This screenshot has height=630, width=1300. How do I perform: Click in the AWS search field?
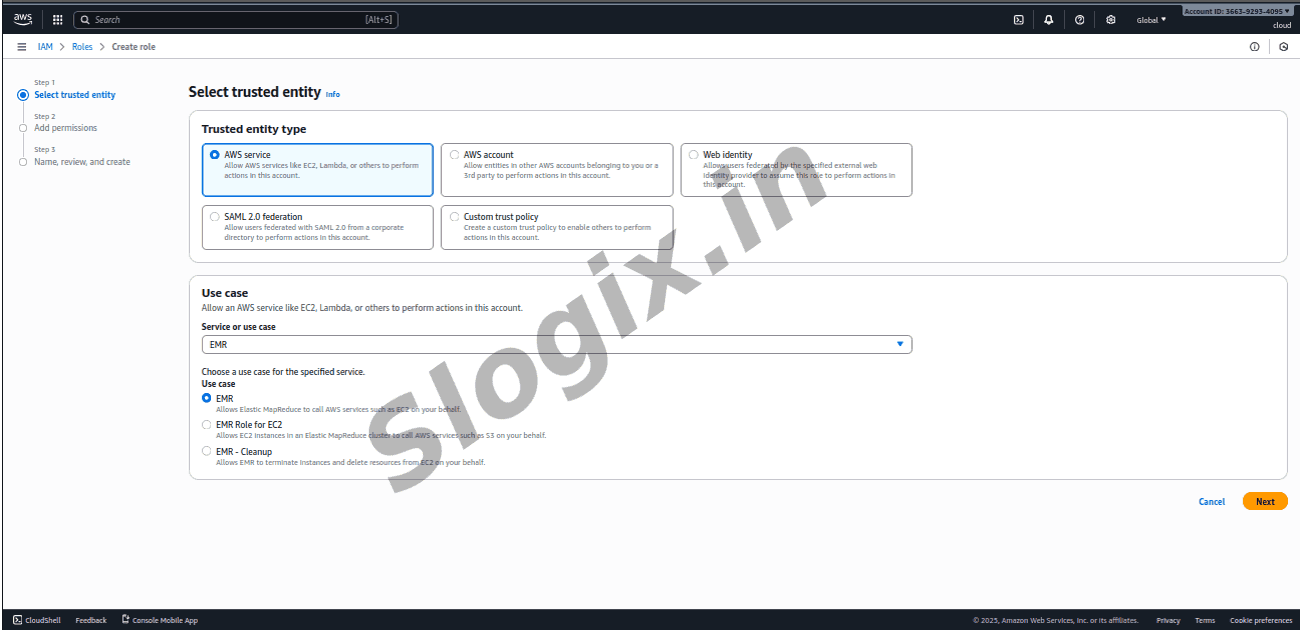pos(235,20)
